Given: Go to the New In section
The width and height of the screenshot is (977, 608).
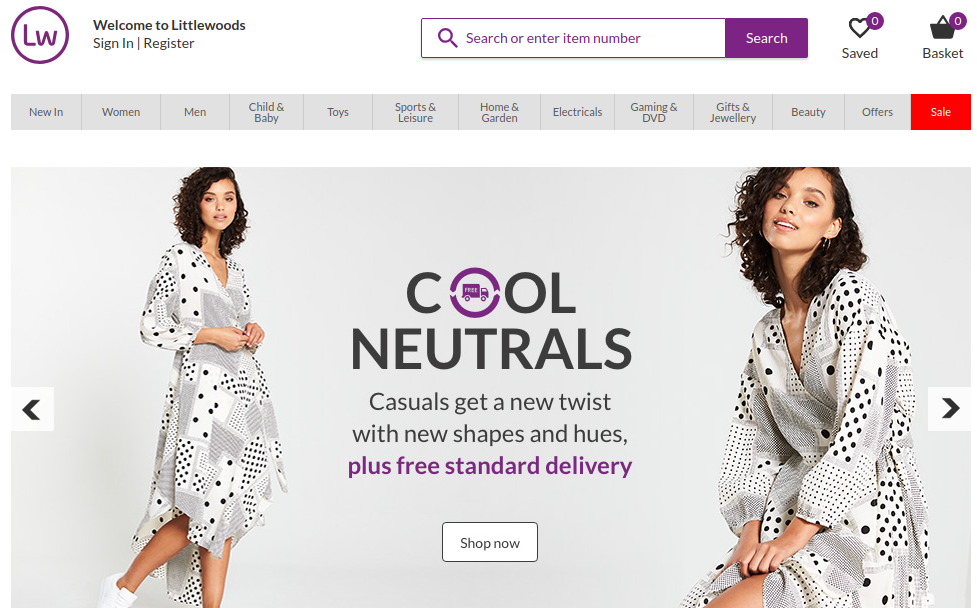Looking at the screenshot, I should click(46, 112).
